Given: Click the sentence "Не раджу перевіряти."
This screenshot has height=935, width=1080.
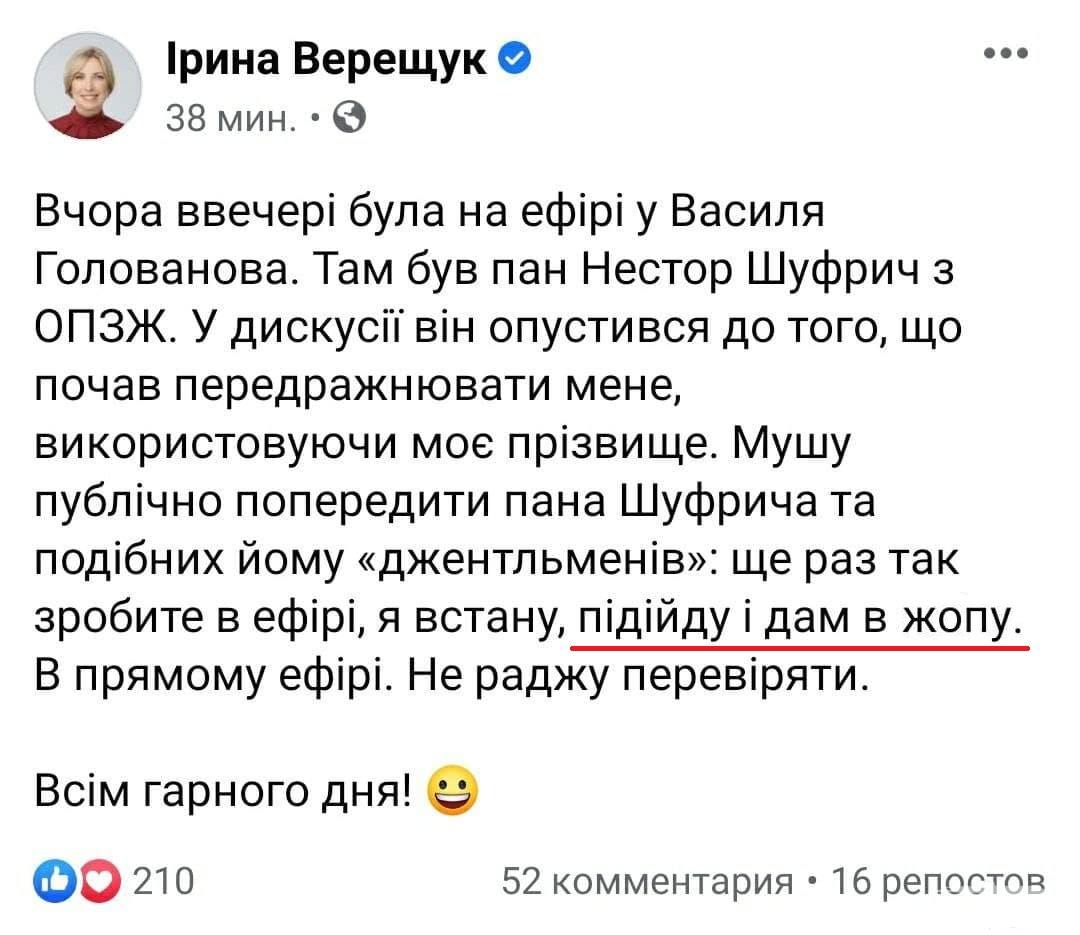Looking at the screenshot, I should coord(638,677).
